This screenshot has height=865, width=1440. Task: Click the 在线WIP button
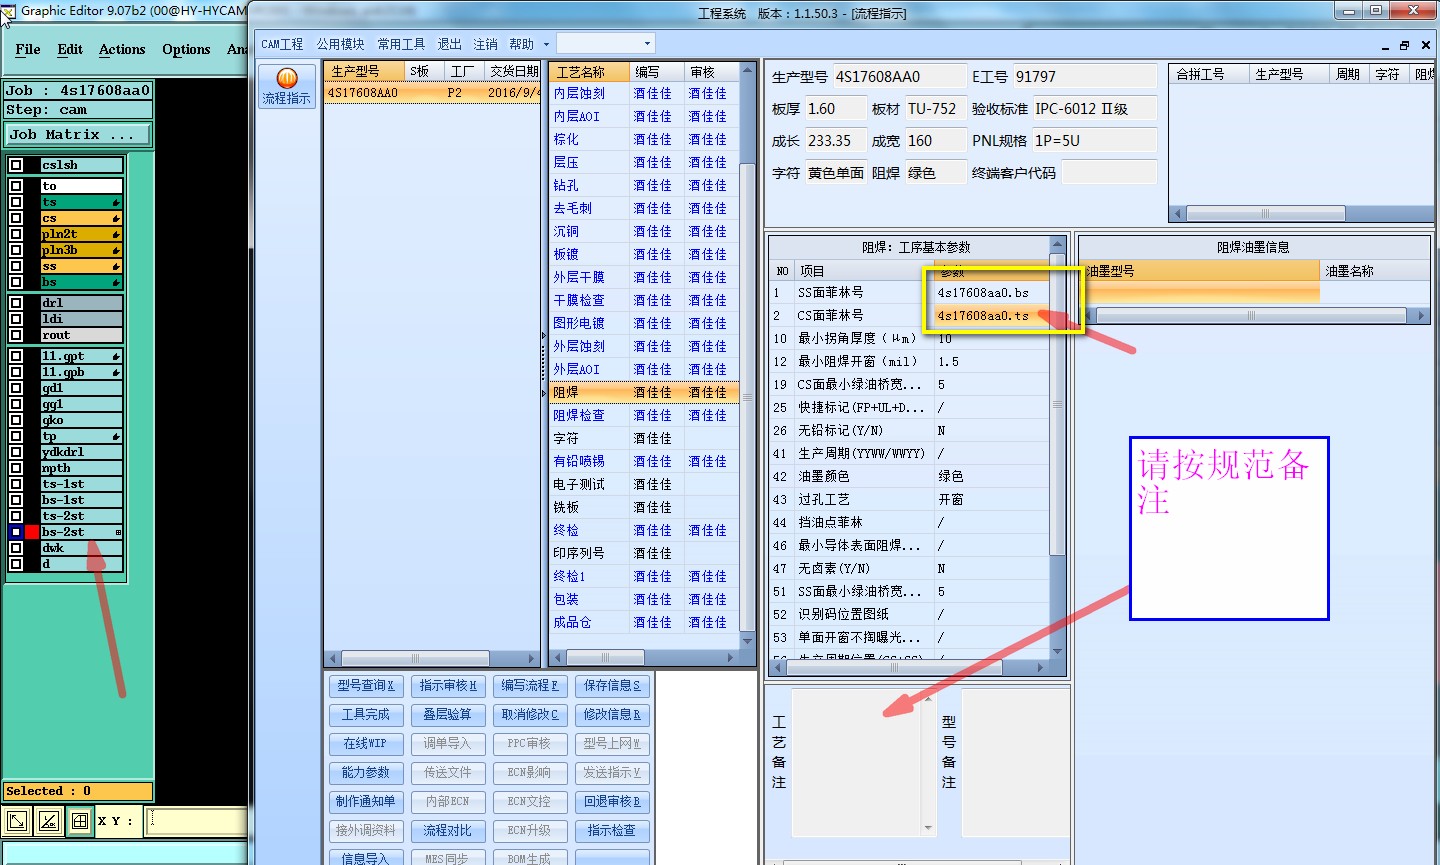[x=366, y=744]
